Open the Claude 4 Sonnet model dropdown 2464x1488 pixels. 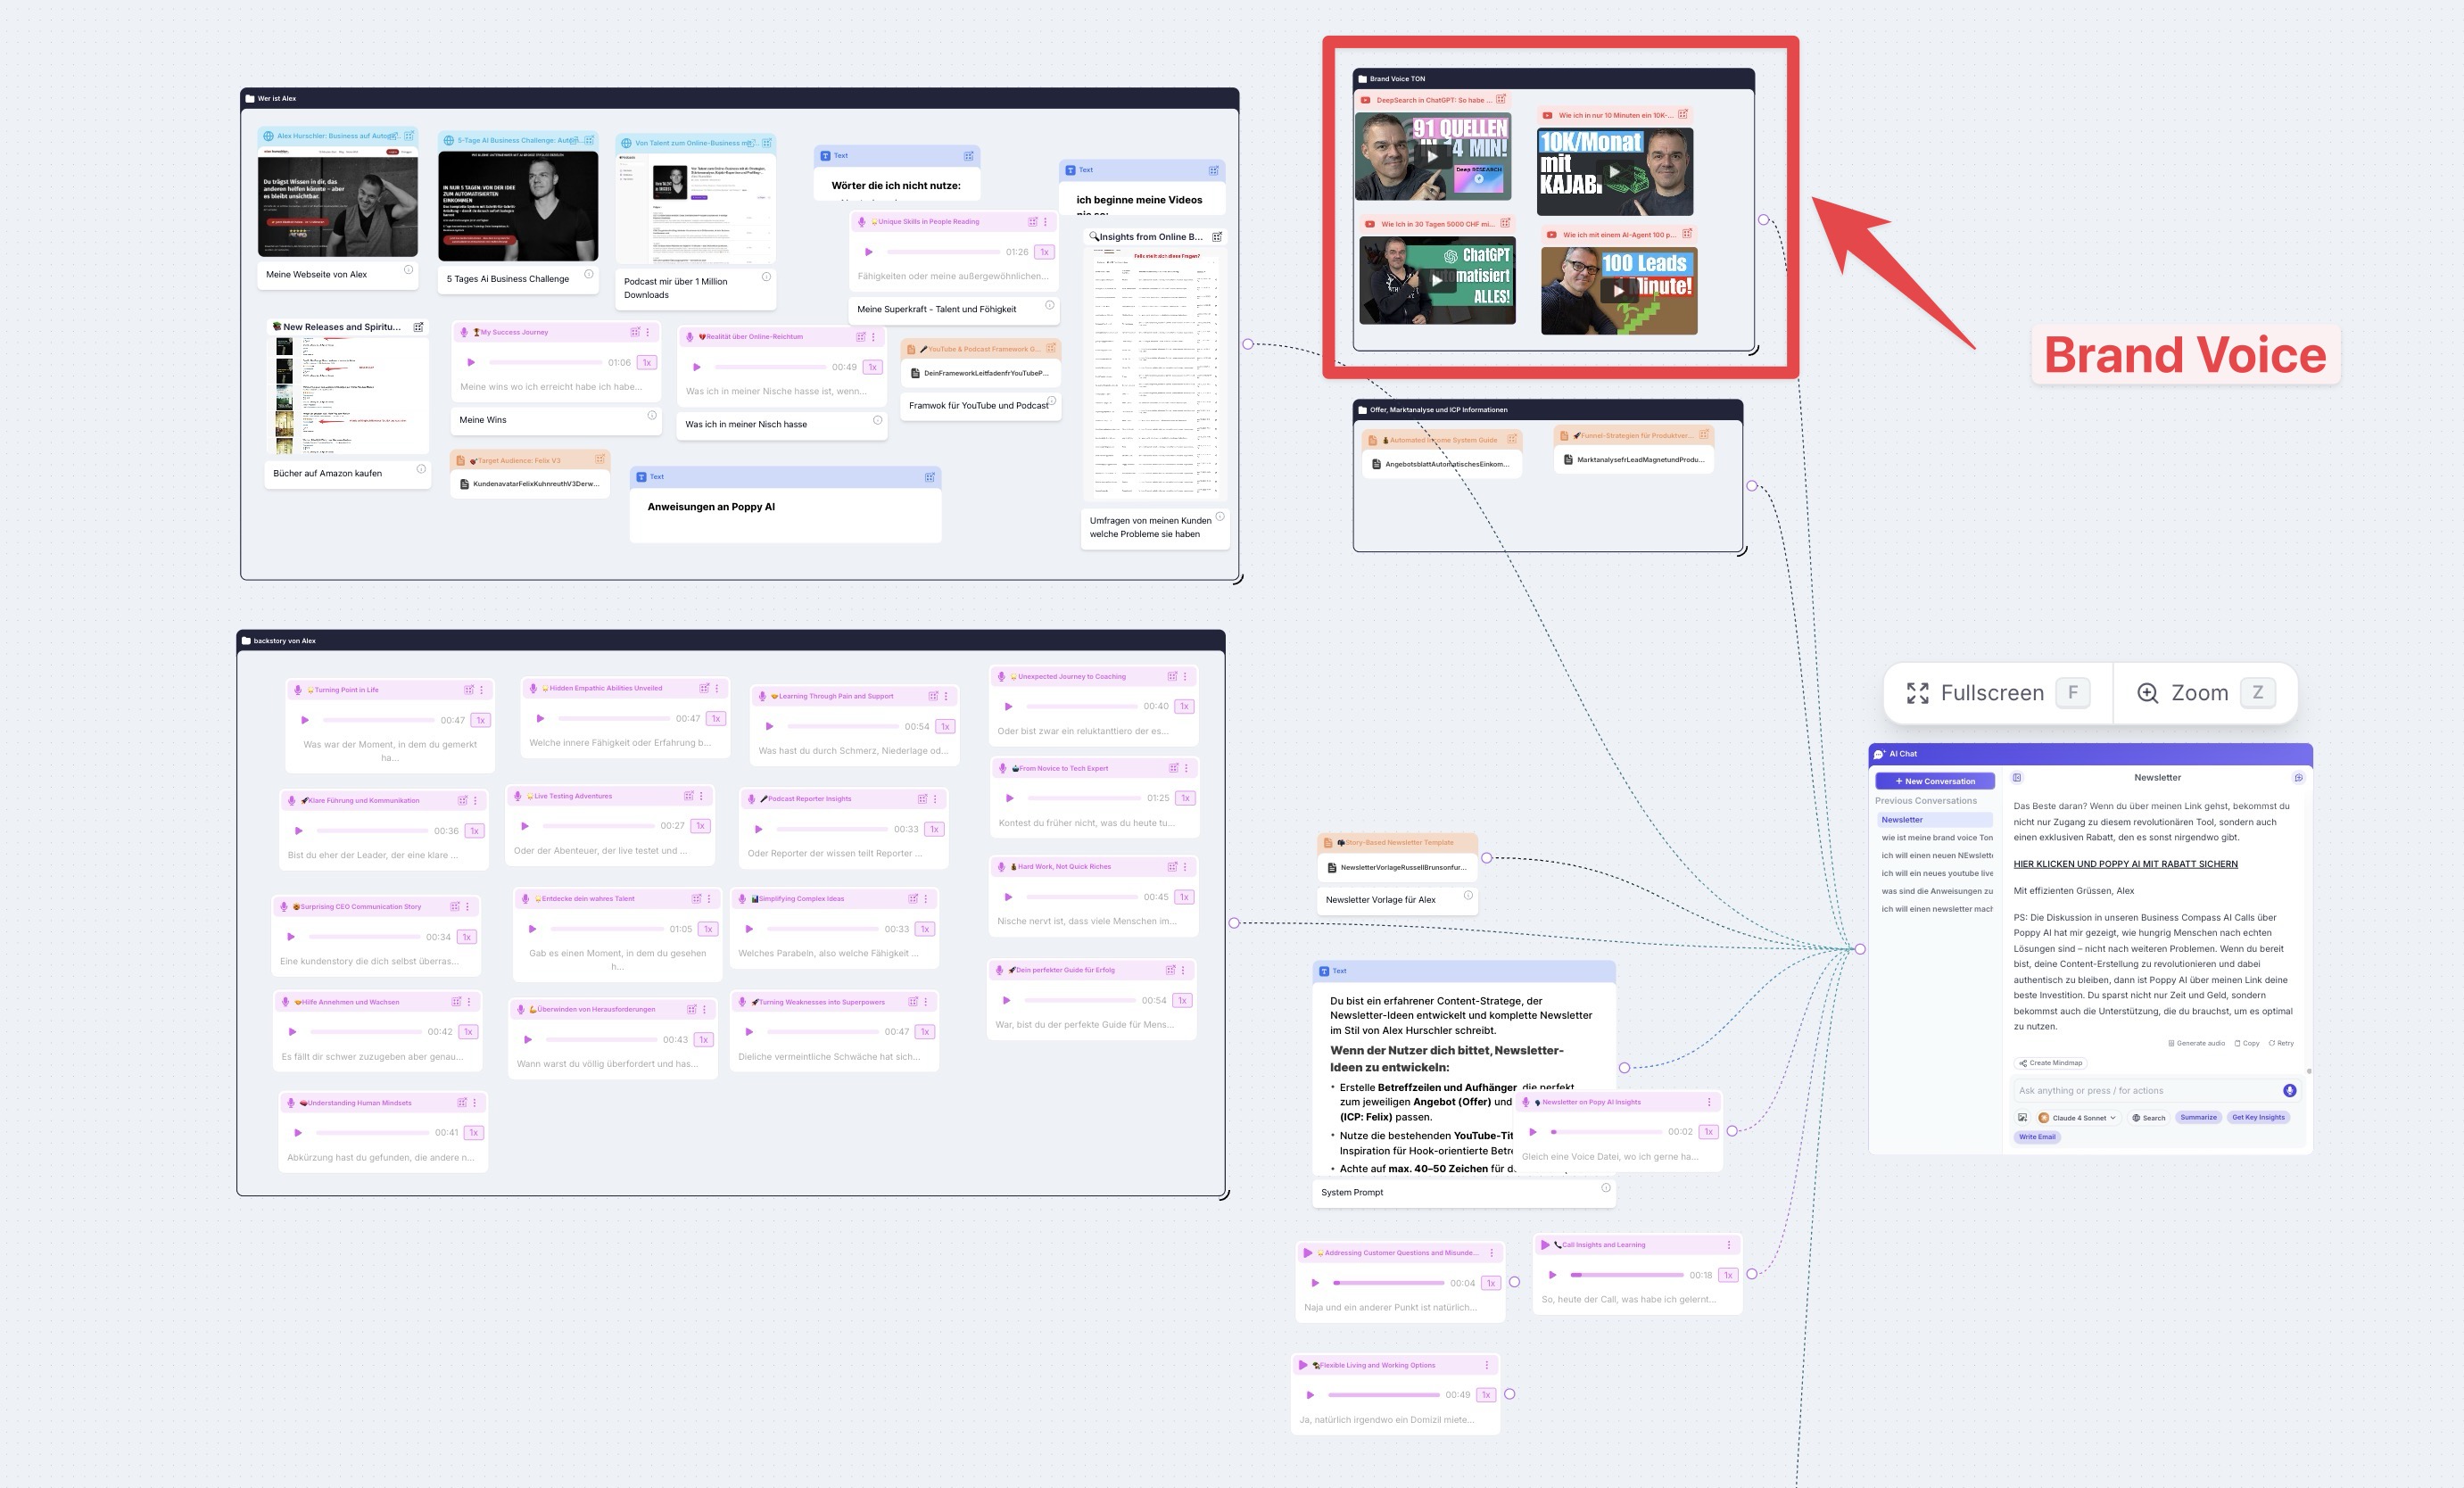[x=2078, y=1118]
